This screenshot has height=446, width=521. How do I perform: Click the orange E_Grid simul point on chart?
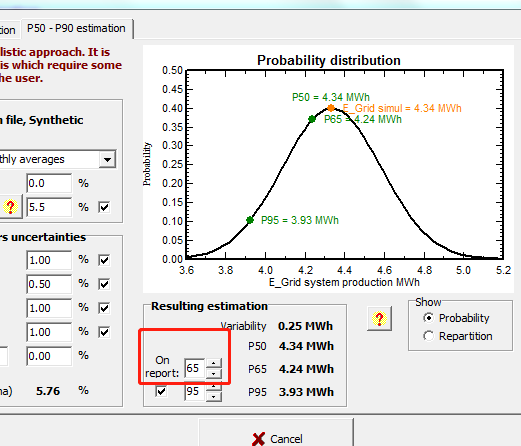pos(331,108)
